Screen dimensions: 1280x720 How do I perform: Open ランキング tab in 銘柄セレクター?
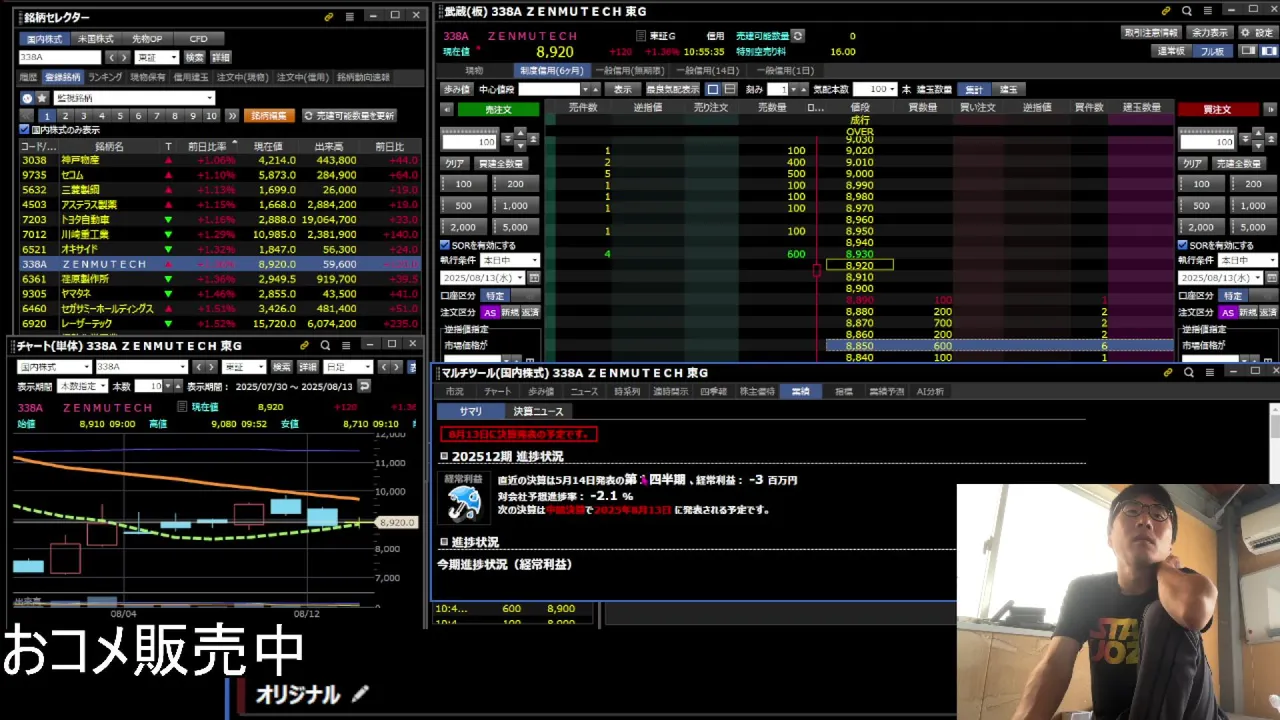click(x=105, y=77)
